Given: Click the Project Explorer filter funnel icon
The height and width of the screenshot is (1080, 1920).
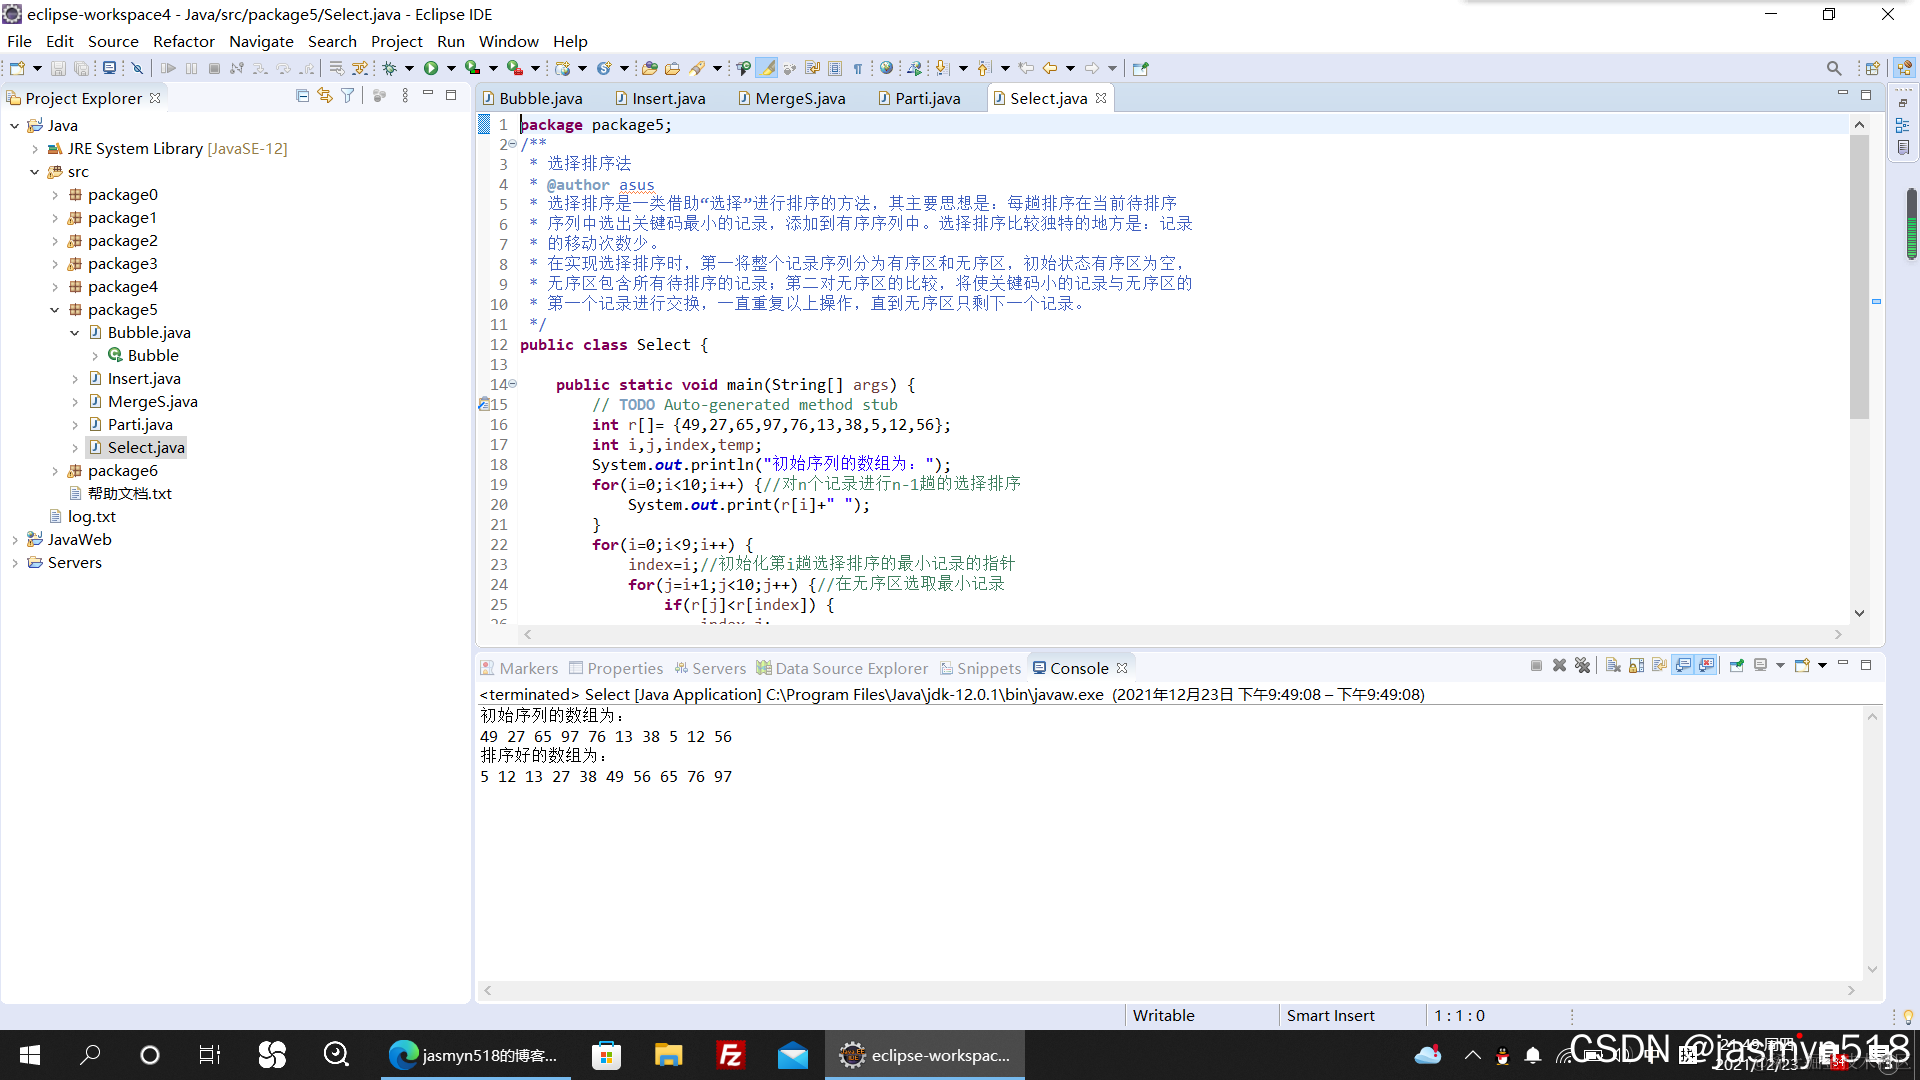Looking at the screenshot, I should point(347,96).
